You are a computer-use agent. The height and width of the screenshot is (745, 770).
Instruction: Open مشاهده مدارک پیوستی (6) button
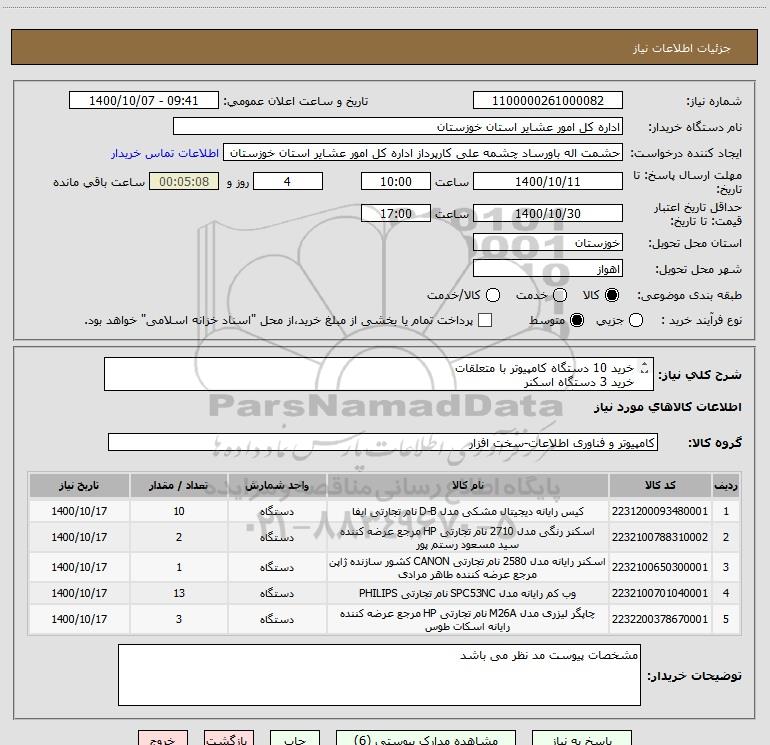tap(426, 739)
